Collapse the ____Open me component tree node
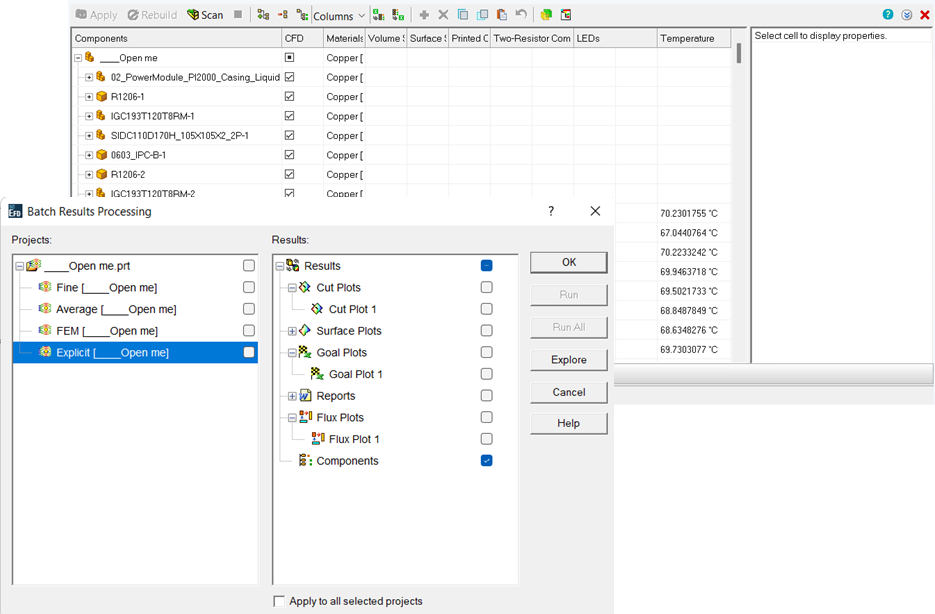This screenshot has height=614, width=935. 78,58
